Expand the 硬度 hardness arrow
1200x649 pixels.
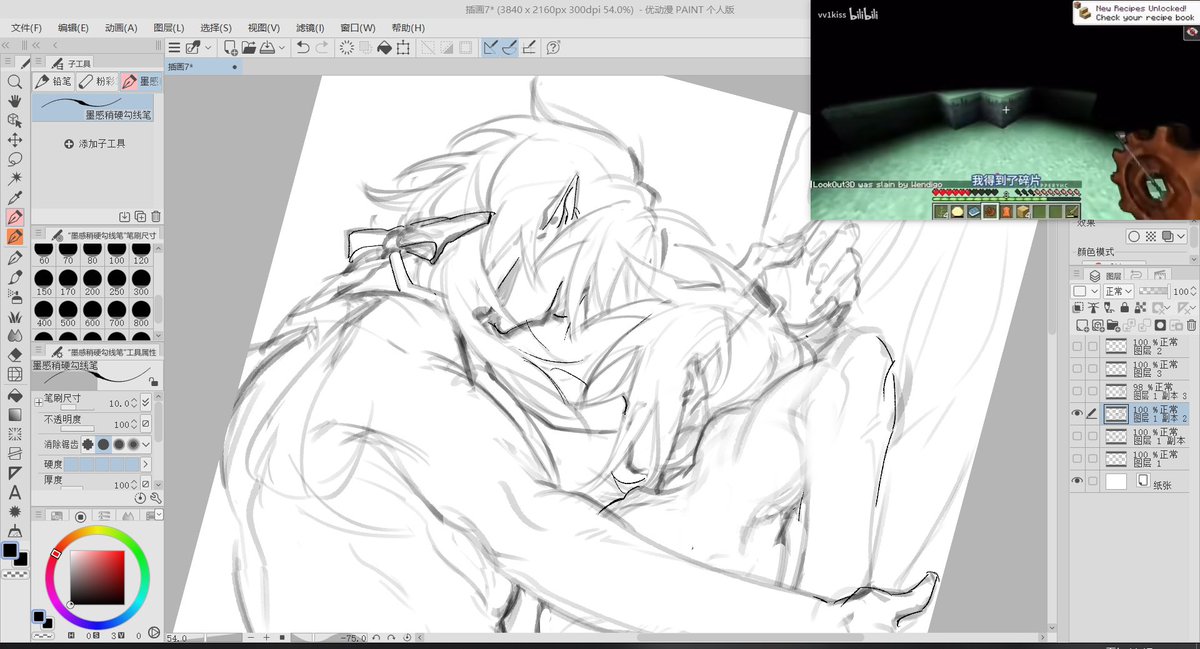tap(146, 464)
